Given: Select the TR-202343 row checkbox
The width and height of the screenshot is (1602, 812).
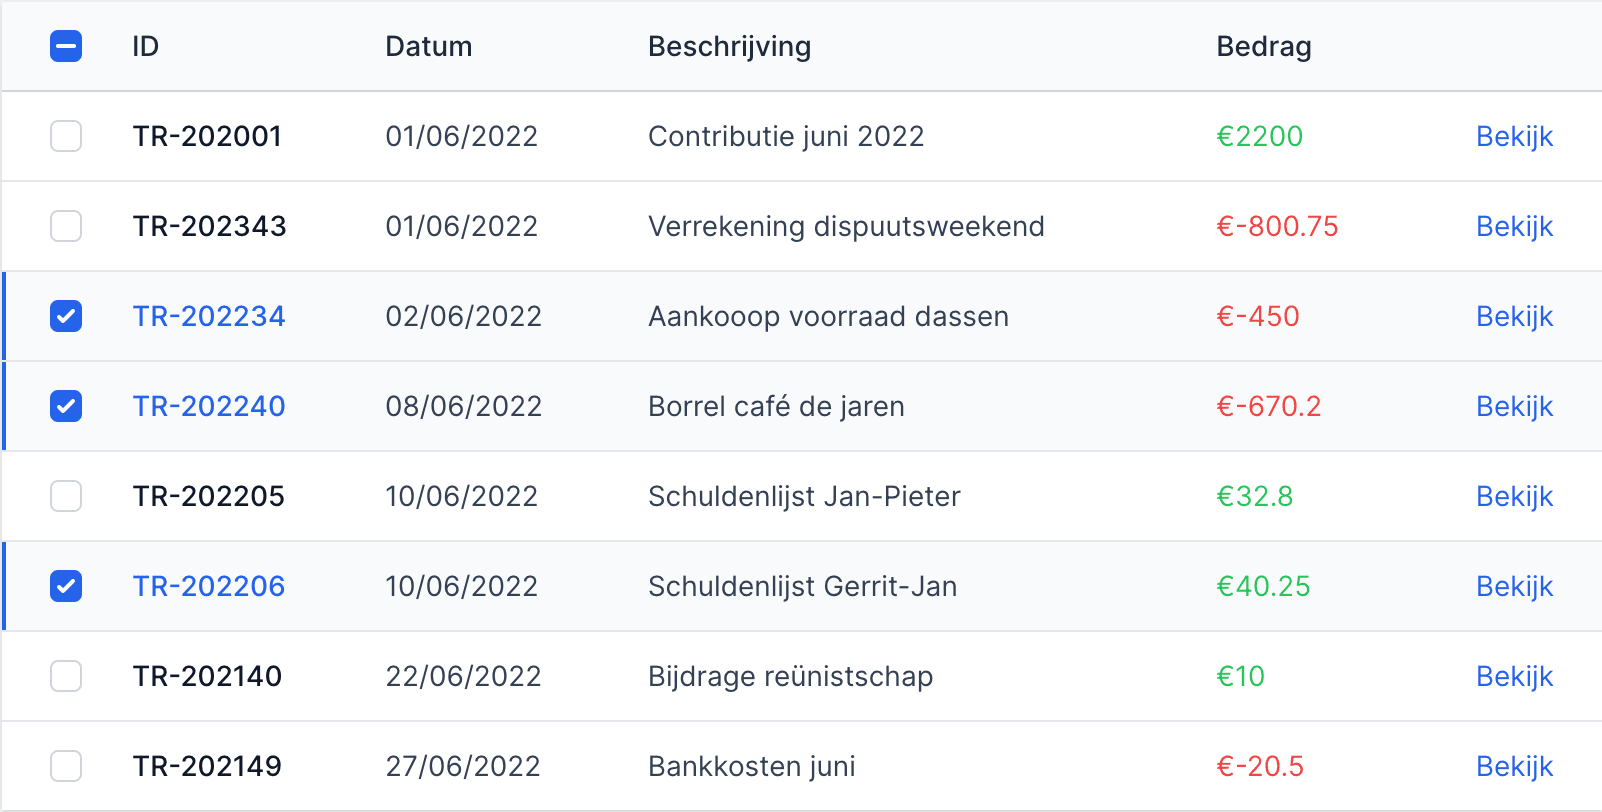Looking at the screenshot, I should tap(66, 226).
